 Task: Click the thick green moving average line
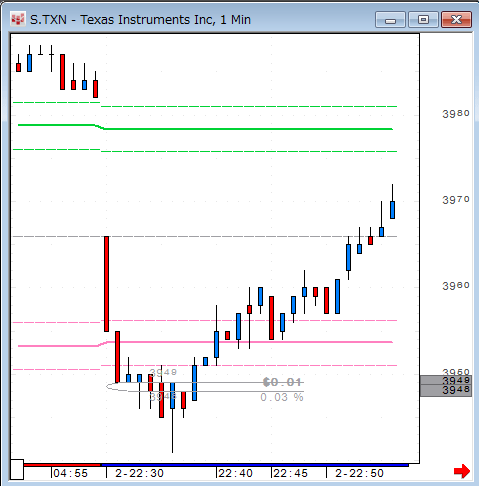pos(205,128)
